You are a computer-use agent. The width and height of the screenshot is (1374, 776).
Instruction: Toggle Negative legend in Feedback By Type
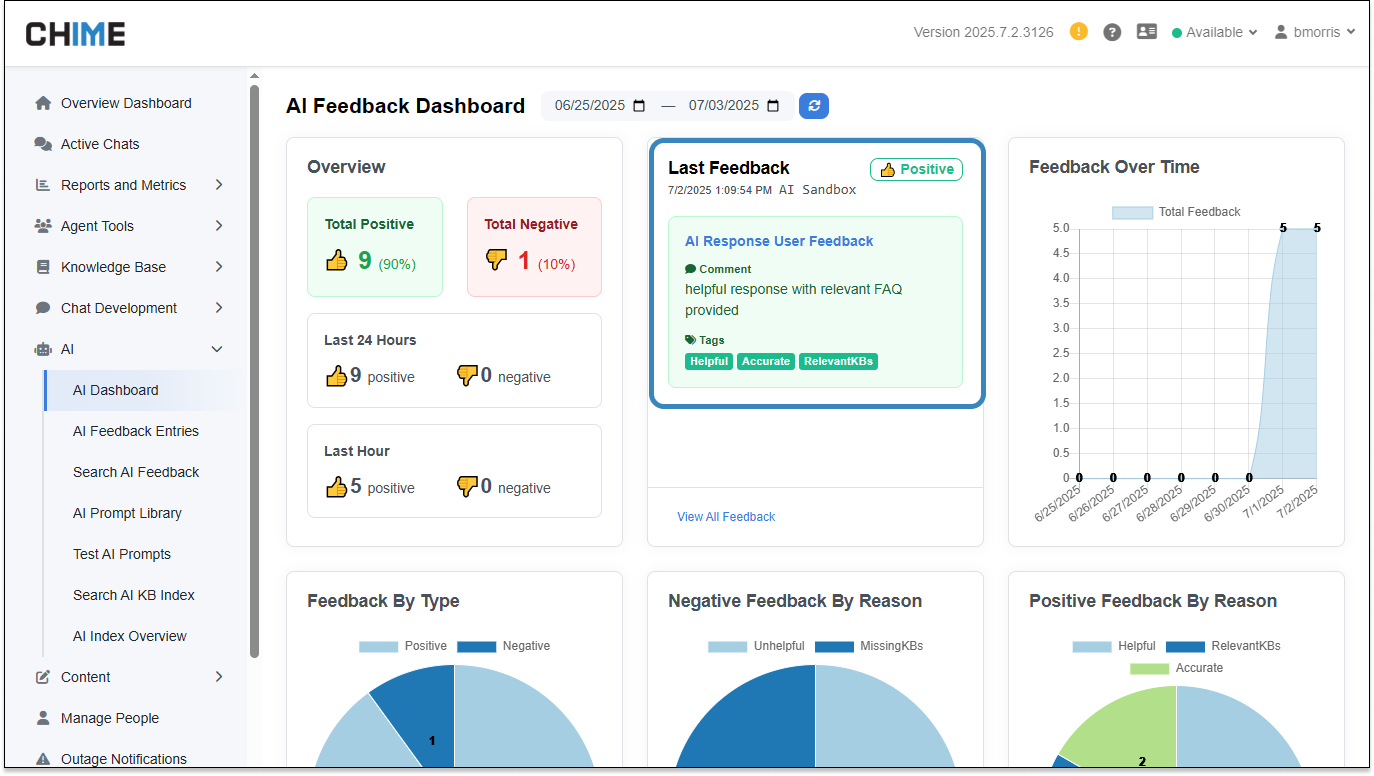(504, 646)
